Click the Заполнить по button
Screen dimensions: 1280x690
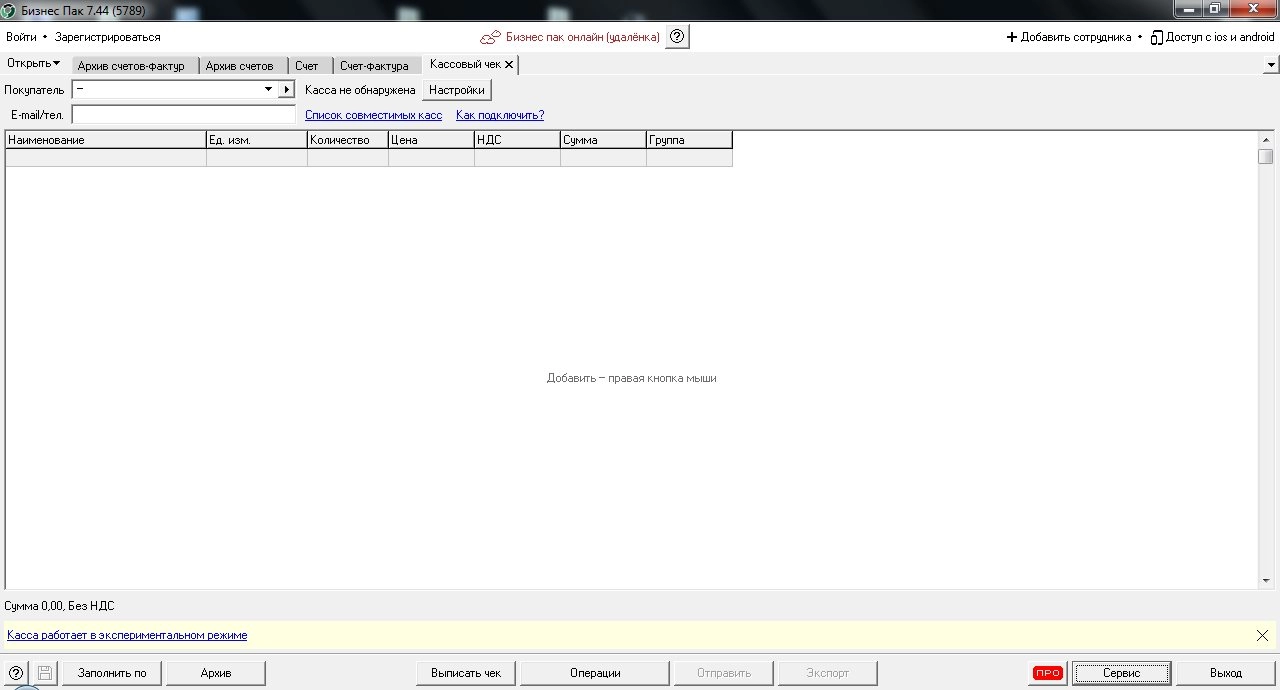pos(112,673)
